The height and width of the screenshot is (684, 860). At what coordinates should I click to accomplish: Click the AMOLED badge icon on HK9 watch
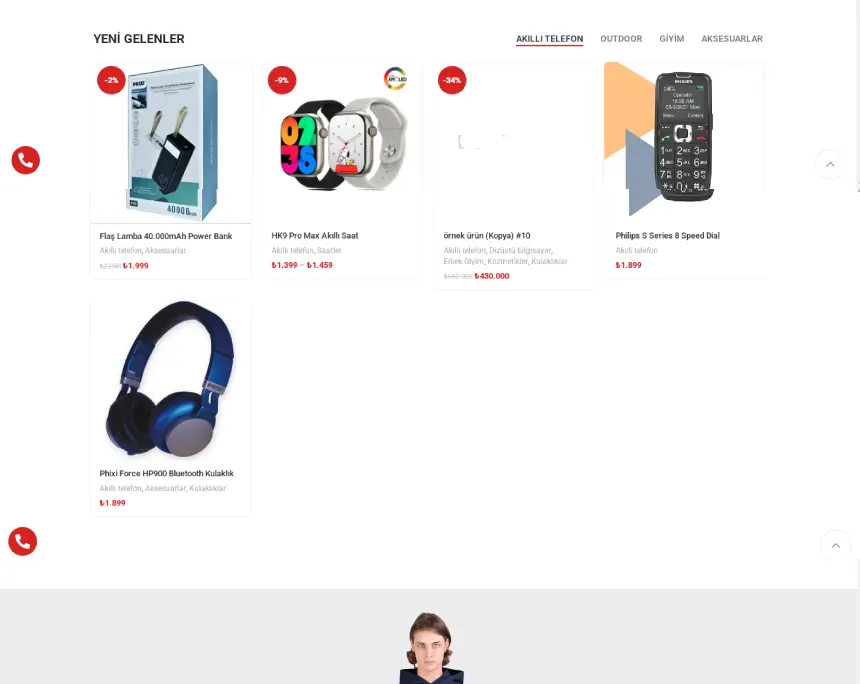pyautogui.click(x=395, y=79)
